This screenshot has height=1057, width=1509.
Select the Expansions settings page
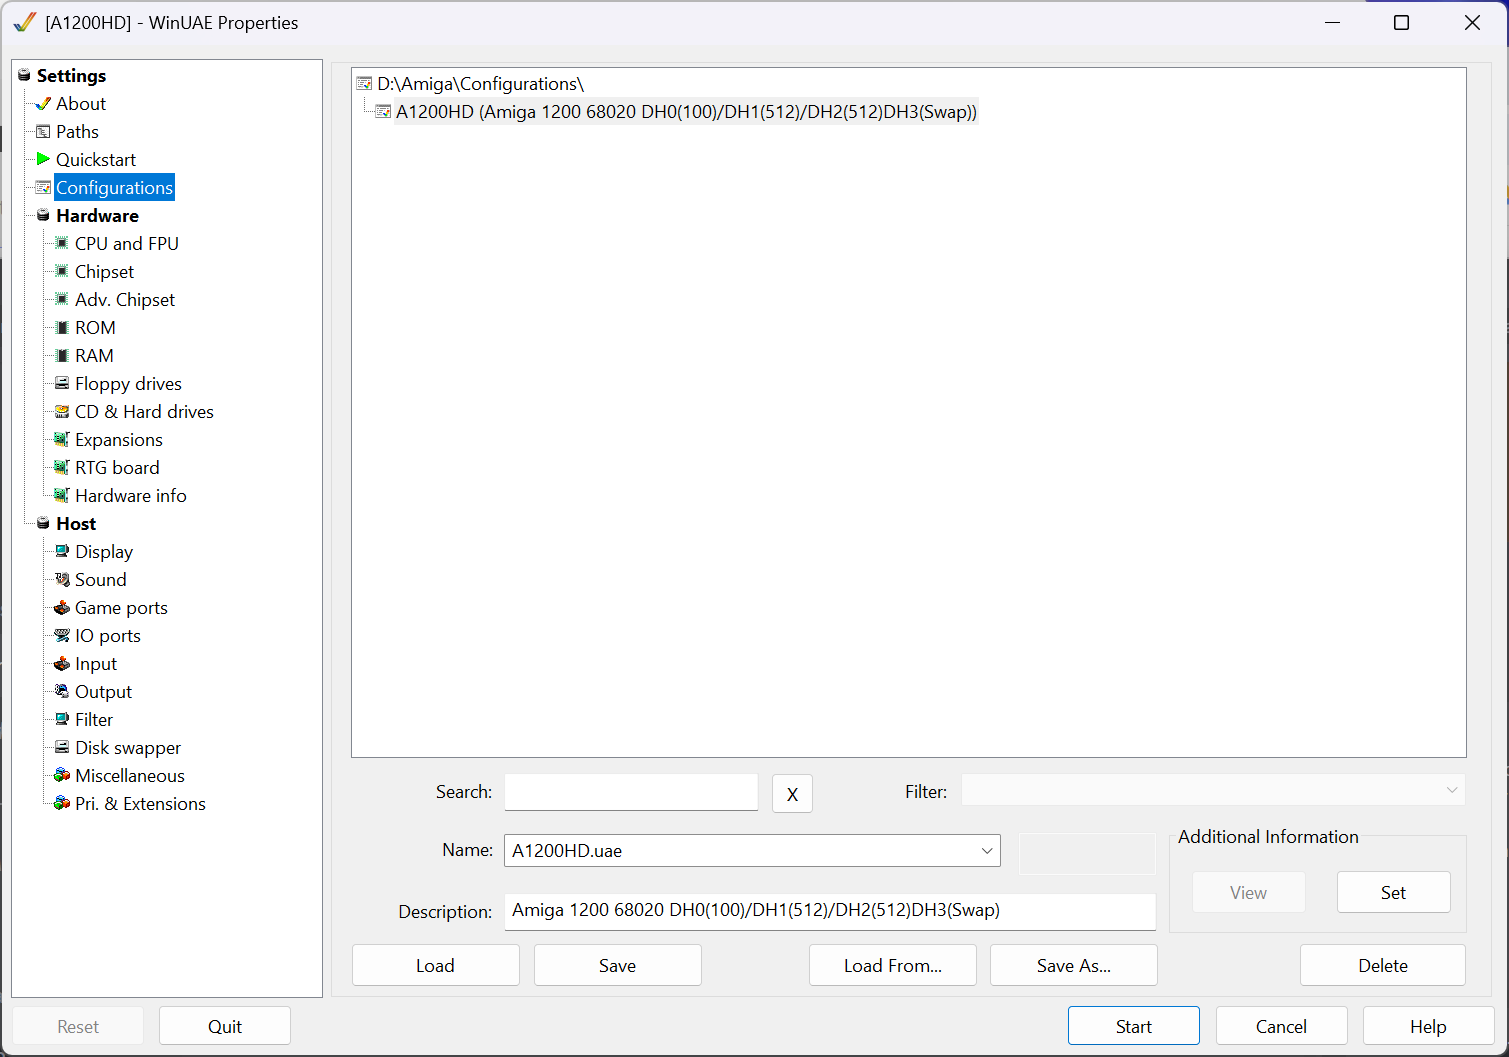point(118,439)
